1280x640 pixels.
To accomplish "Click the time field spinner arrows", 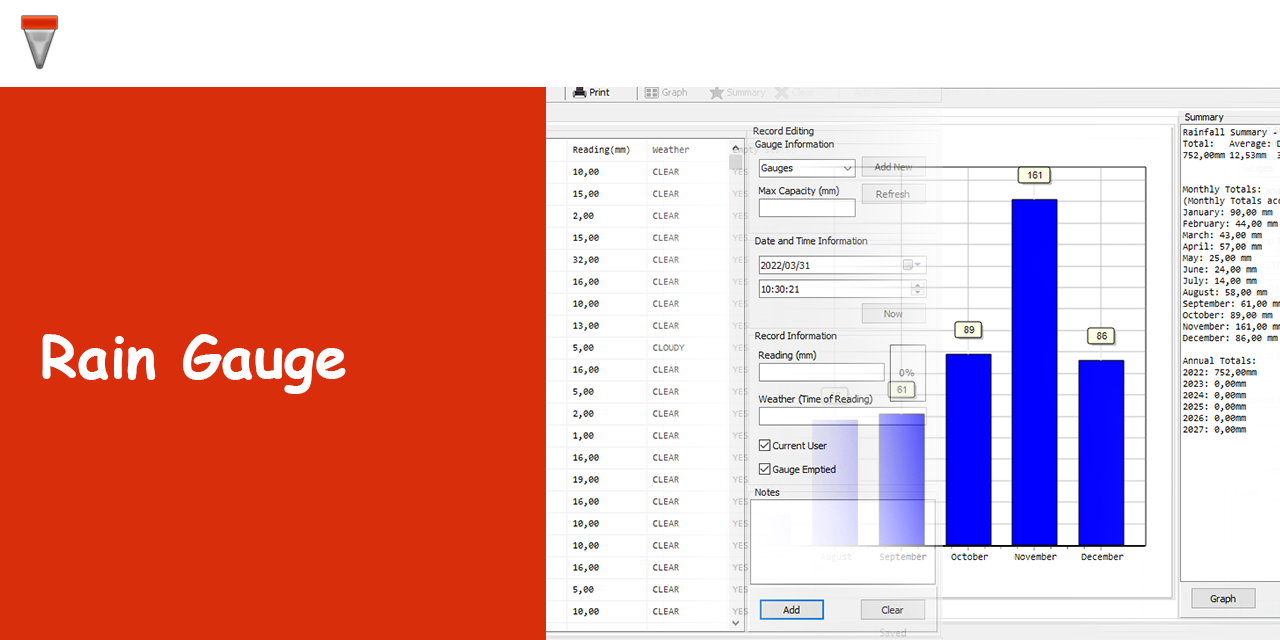I will point(918,289).
